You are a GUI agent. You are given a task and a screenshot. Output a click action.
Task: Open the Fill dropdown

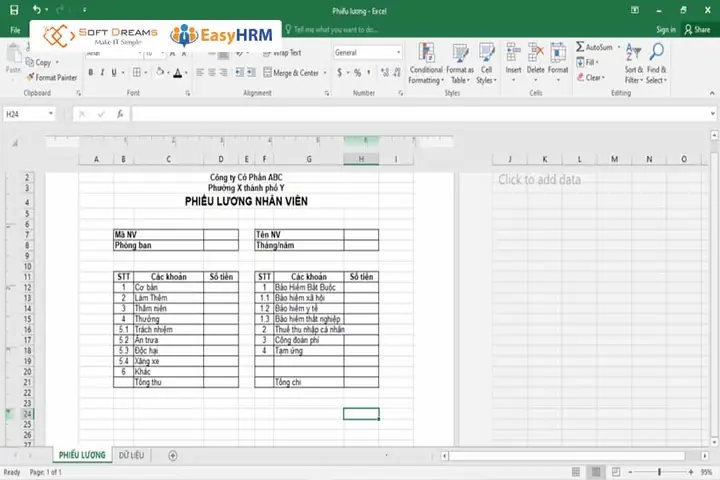click(587, 62)
